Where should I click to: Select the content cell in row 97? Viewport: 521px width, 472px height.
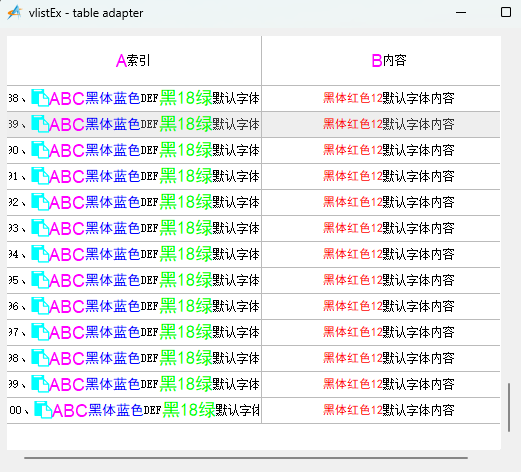coord(381,332)
